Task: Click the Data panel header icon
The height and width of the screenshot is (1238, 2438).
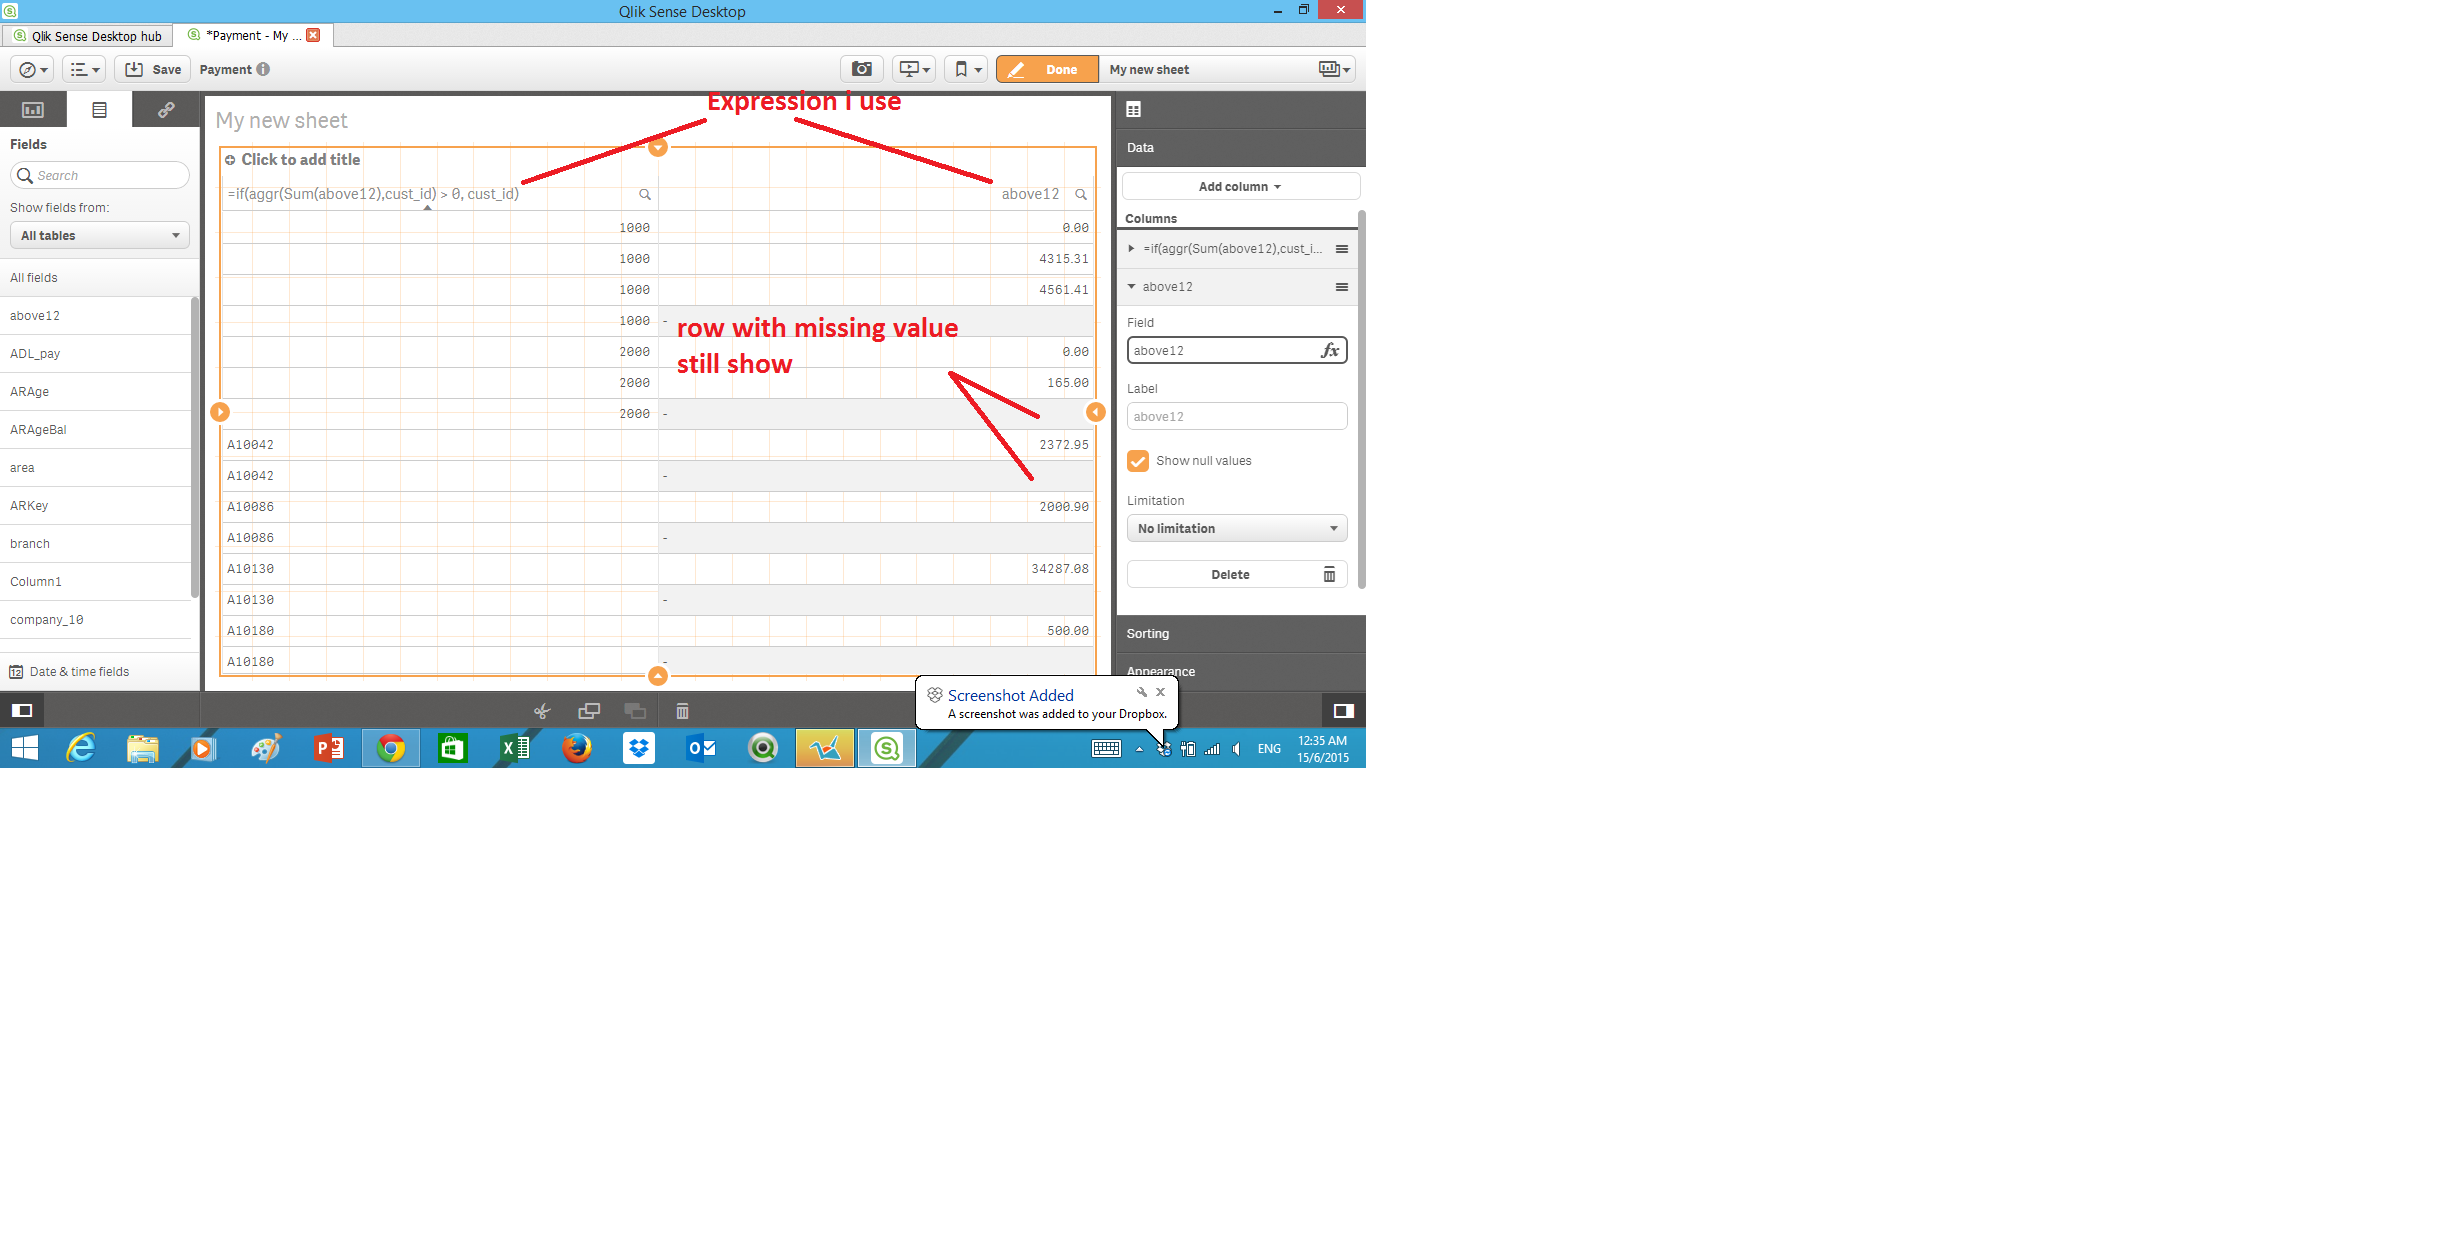Action: [1134, 109]
